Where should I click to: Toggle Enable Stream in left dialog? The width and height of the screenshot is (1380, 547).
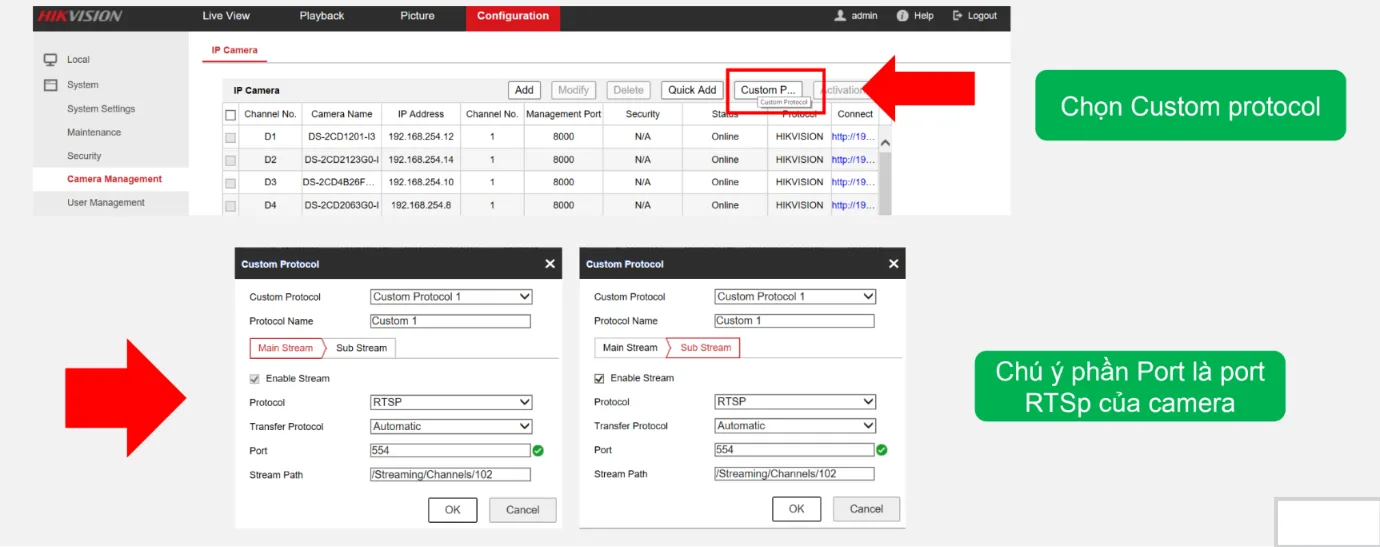[x=255, y=379]
